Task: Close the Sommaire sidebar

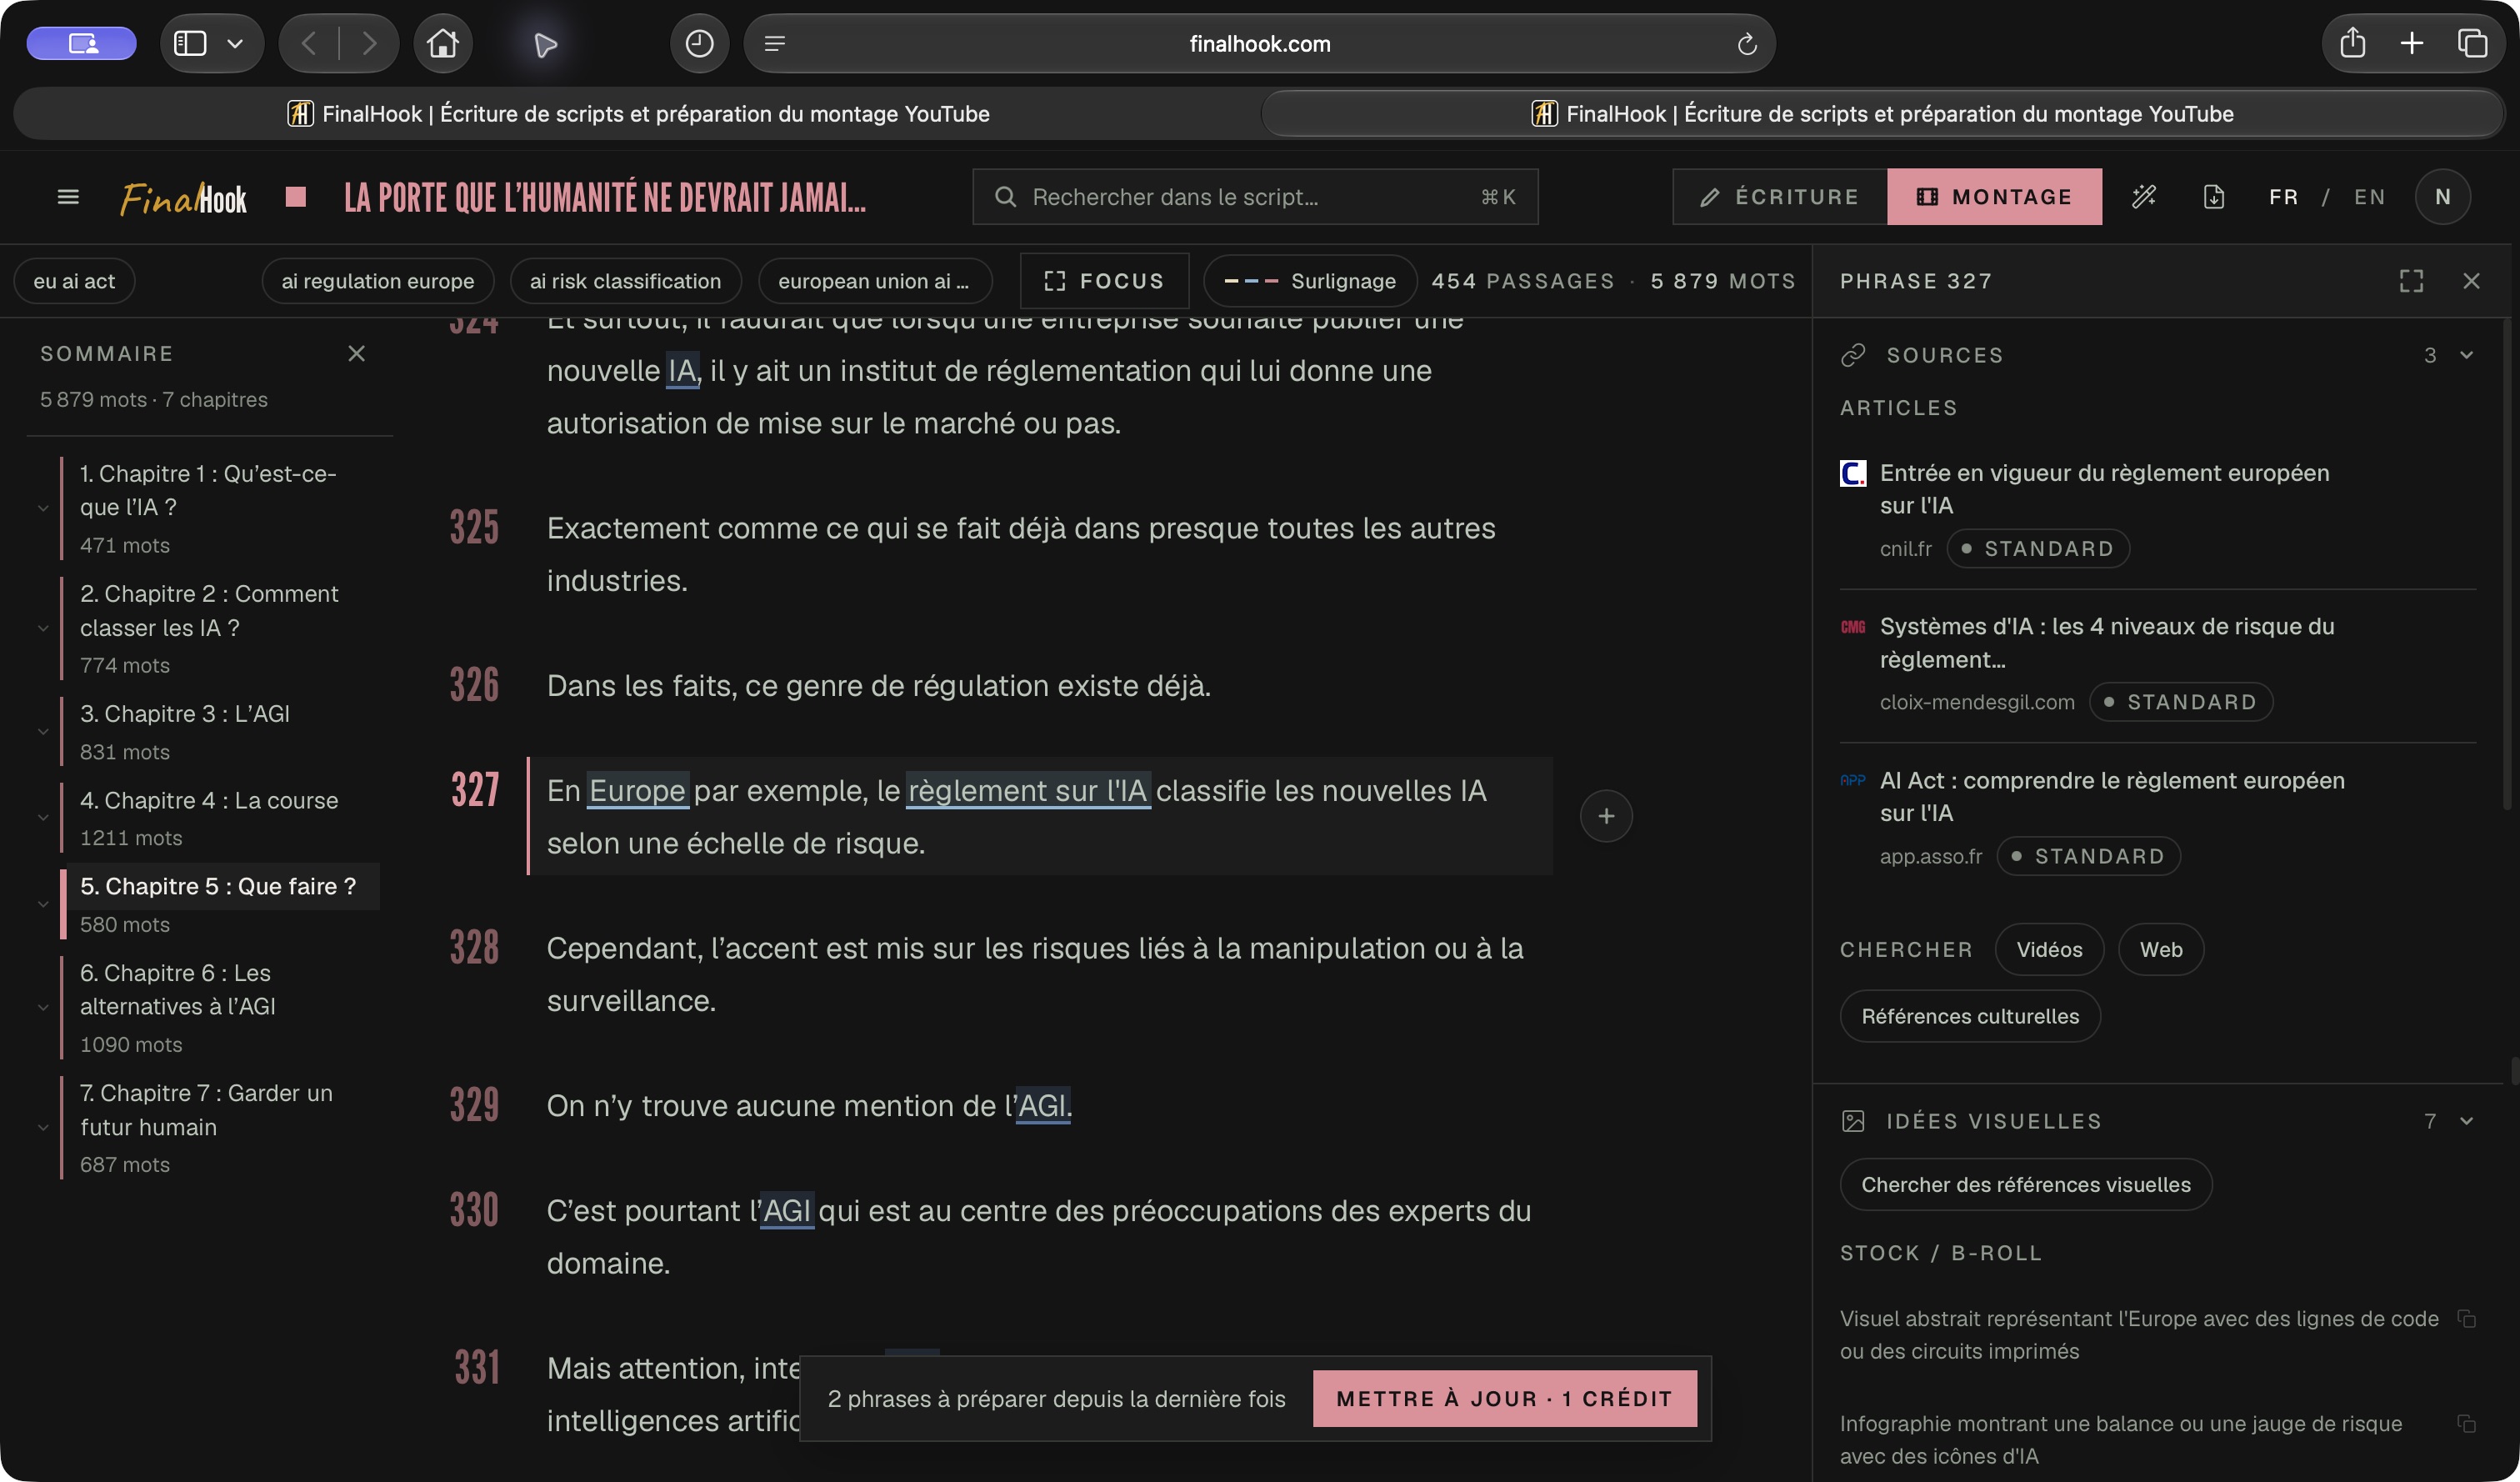Action: pos(356,353)
